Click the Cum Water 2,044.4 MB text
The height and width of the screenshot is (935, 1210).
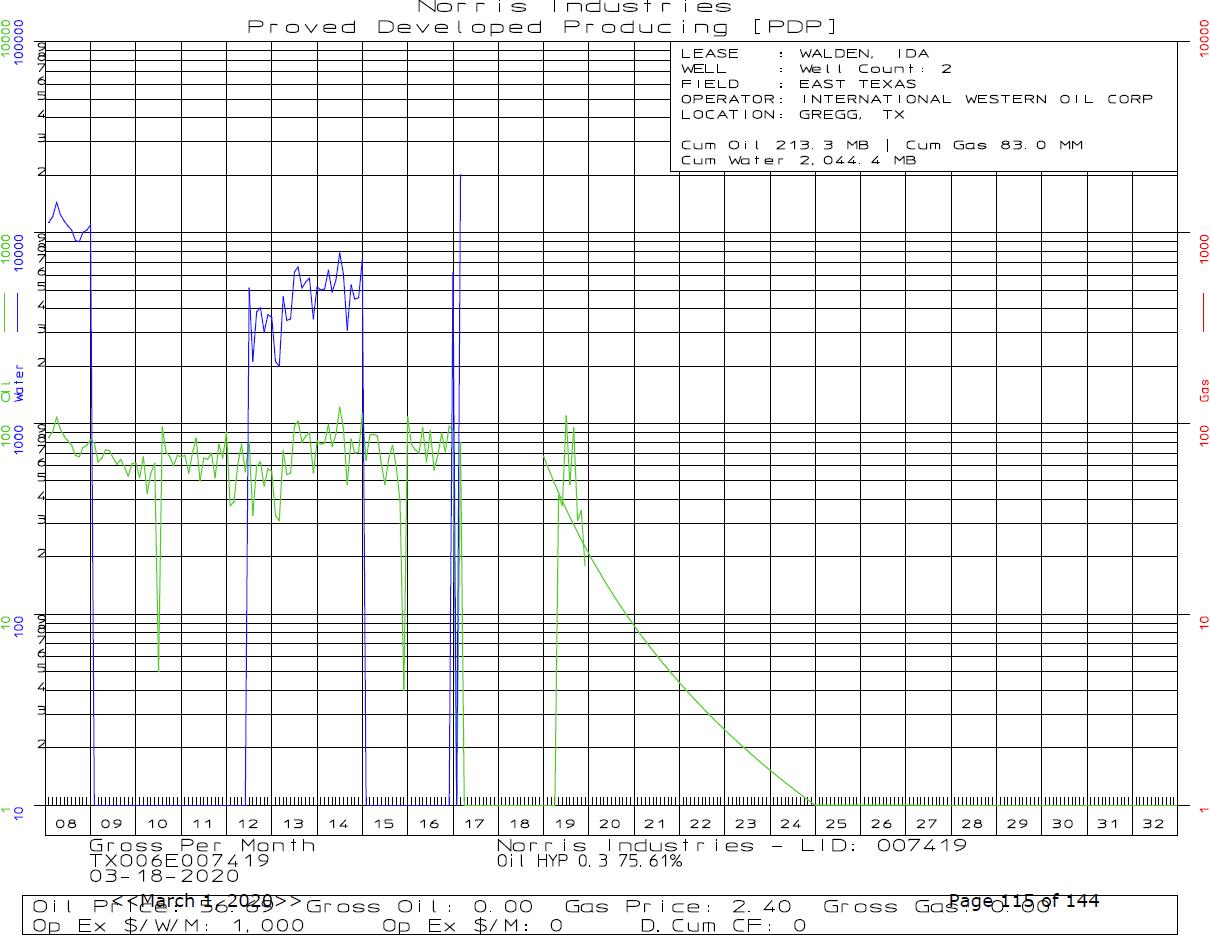tap(798, 160)
